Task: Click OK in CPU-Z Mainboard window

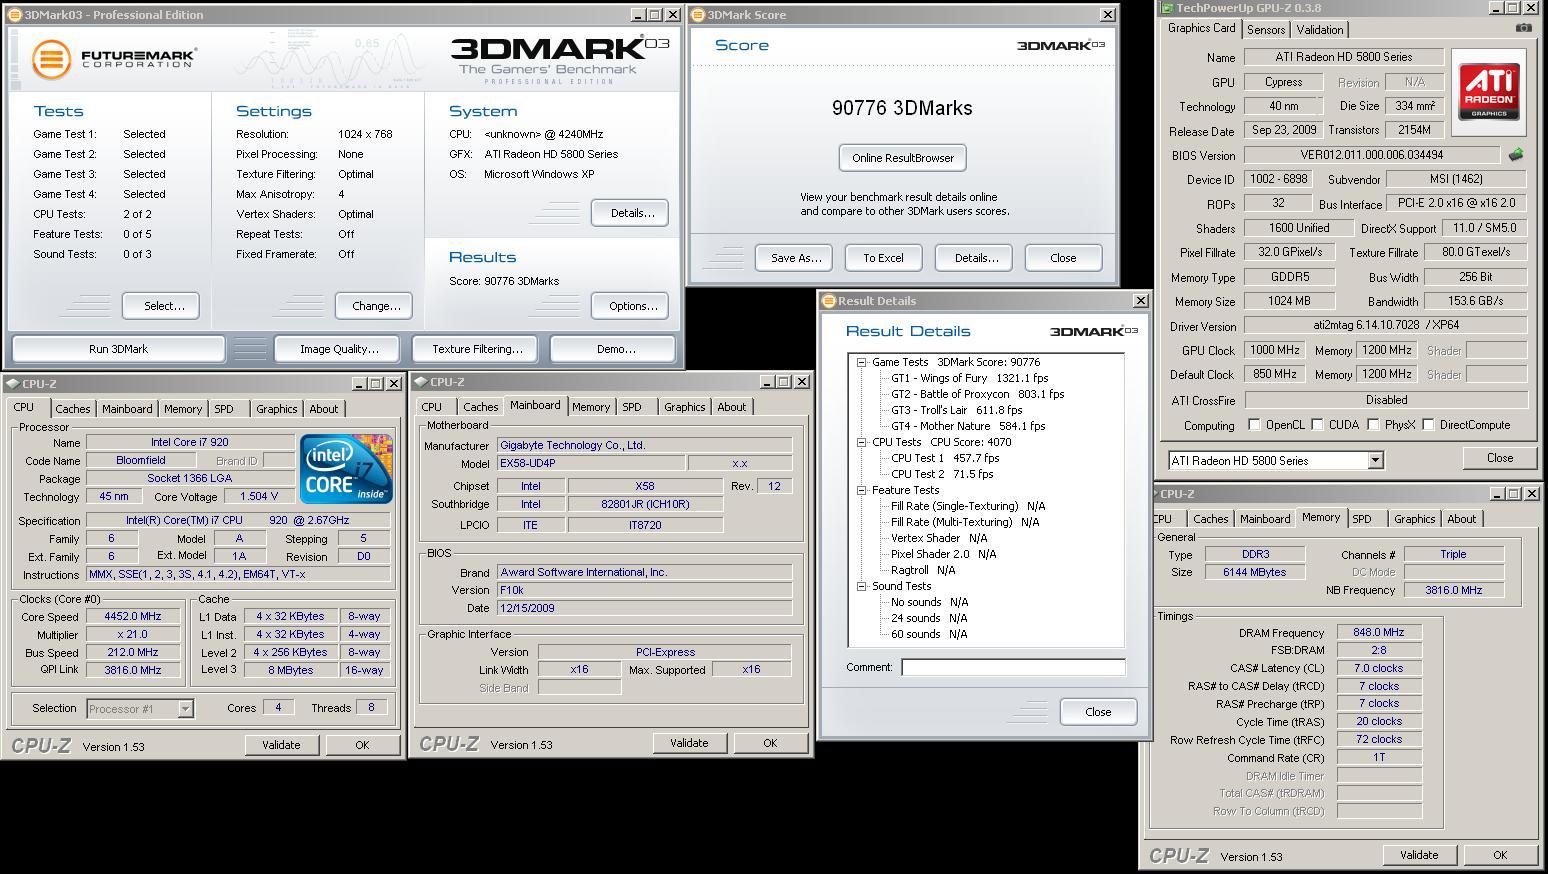Action: click(769, 743)
